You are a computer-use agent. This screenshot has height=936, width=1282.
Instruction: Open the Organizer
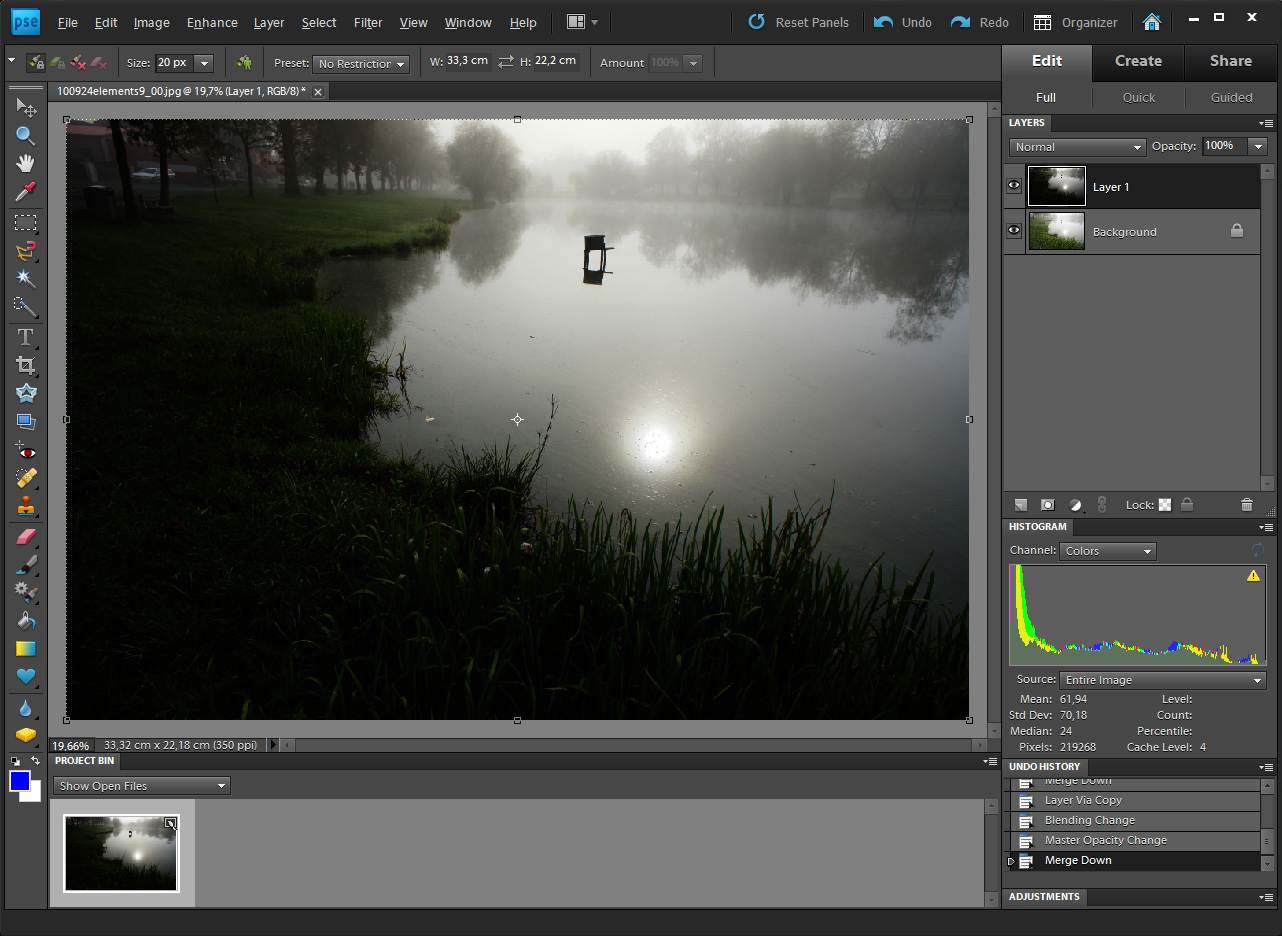(1075, 22)
